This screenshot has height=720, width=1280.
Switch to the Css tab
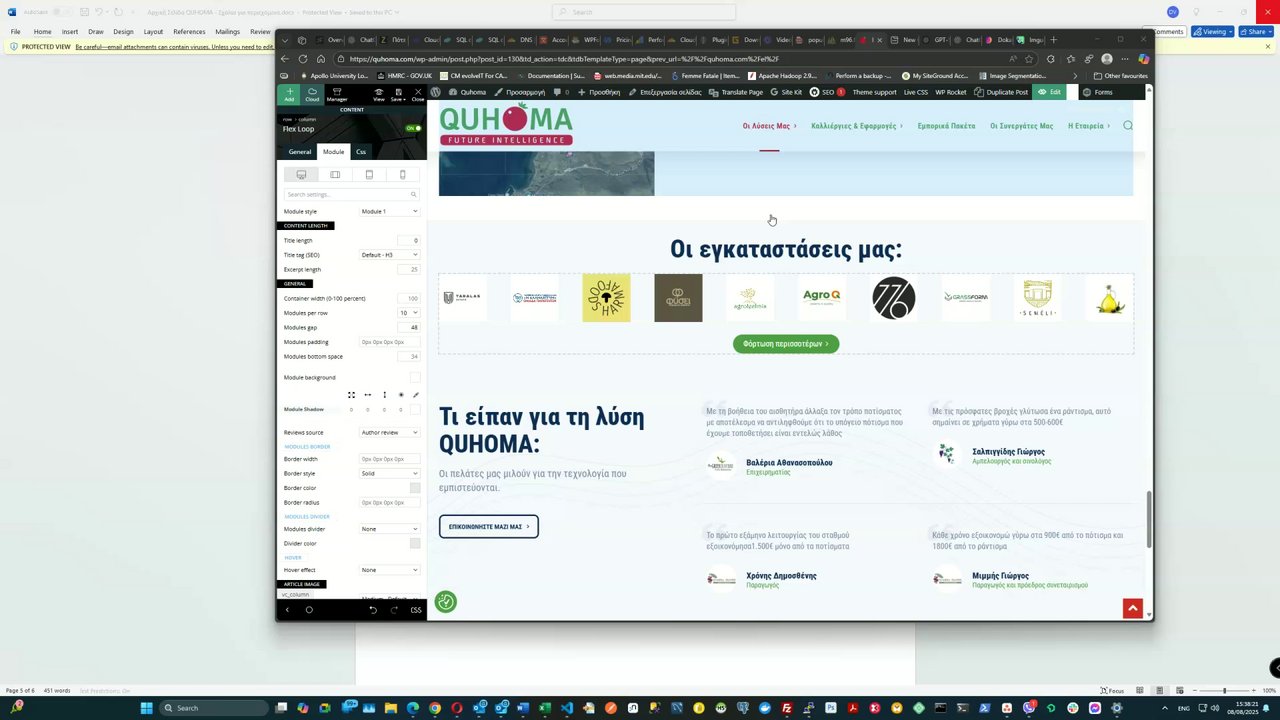(361, 152)
